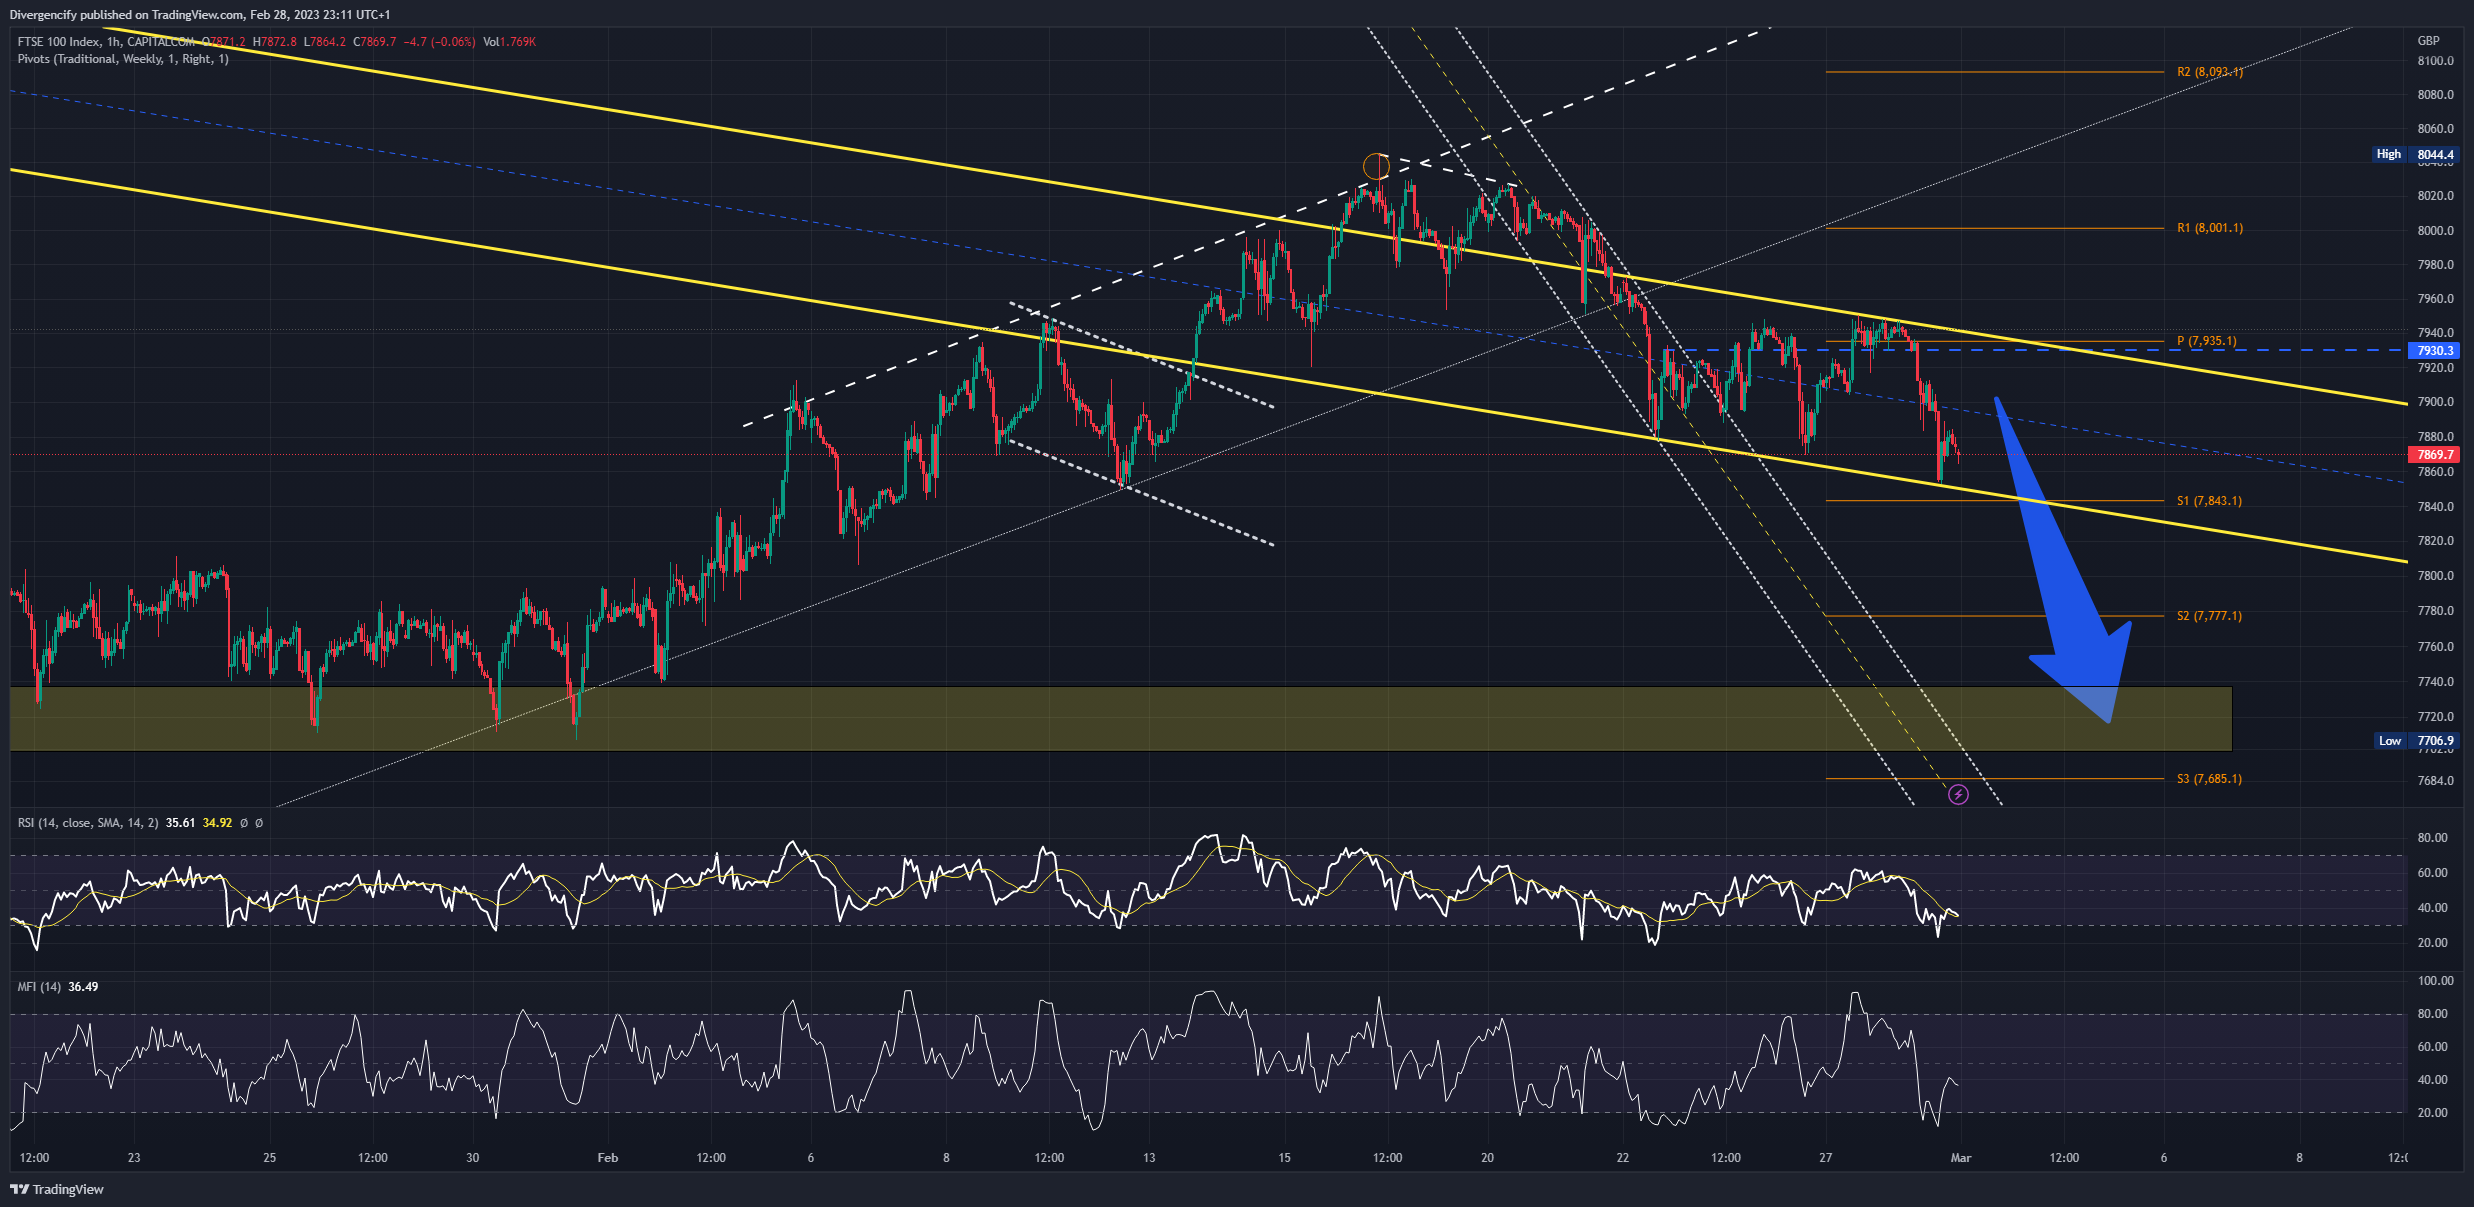
Task: Click the Feb label on time axis
Action: pos(607,1158)
